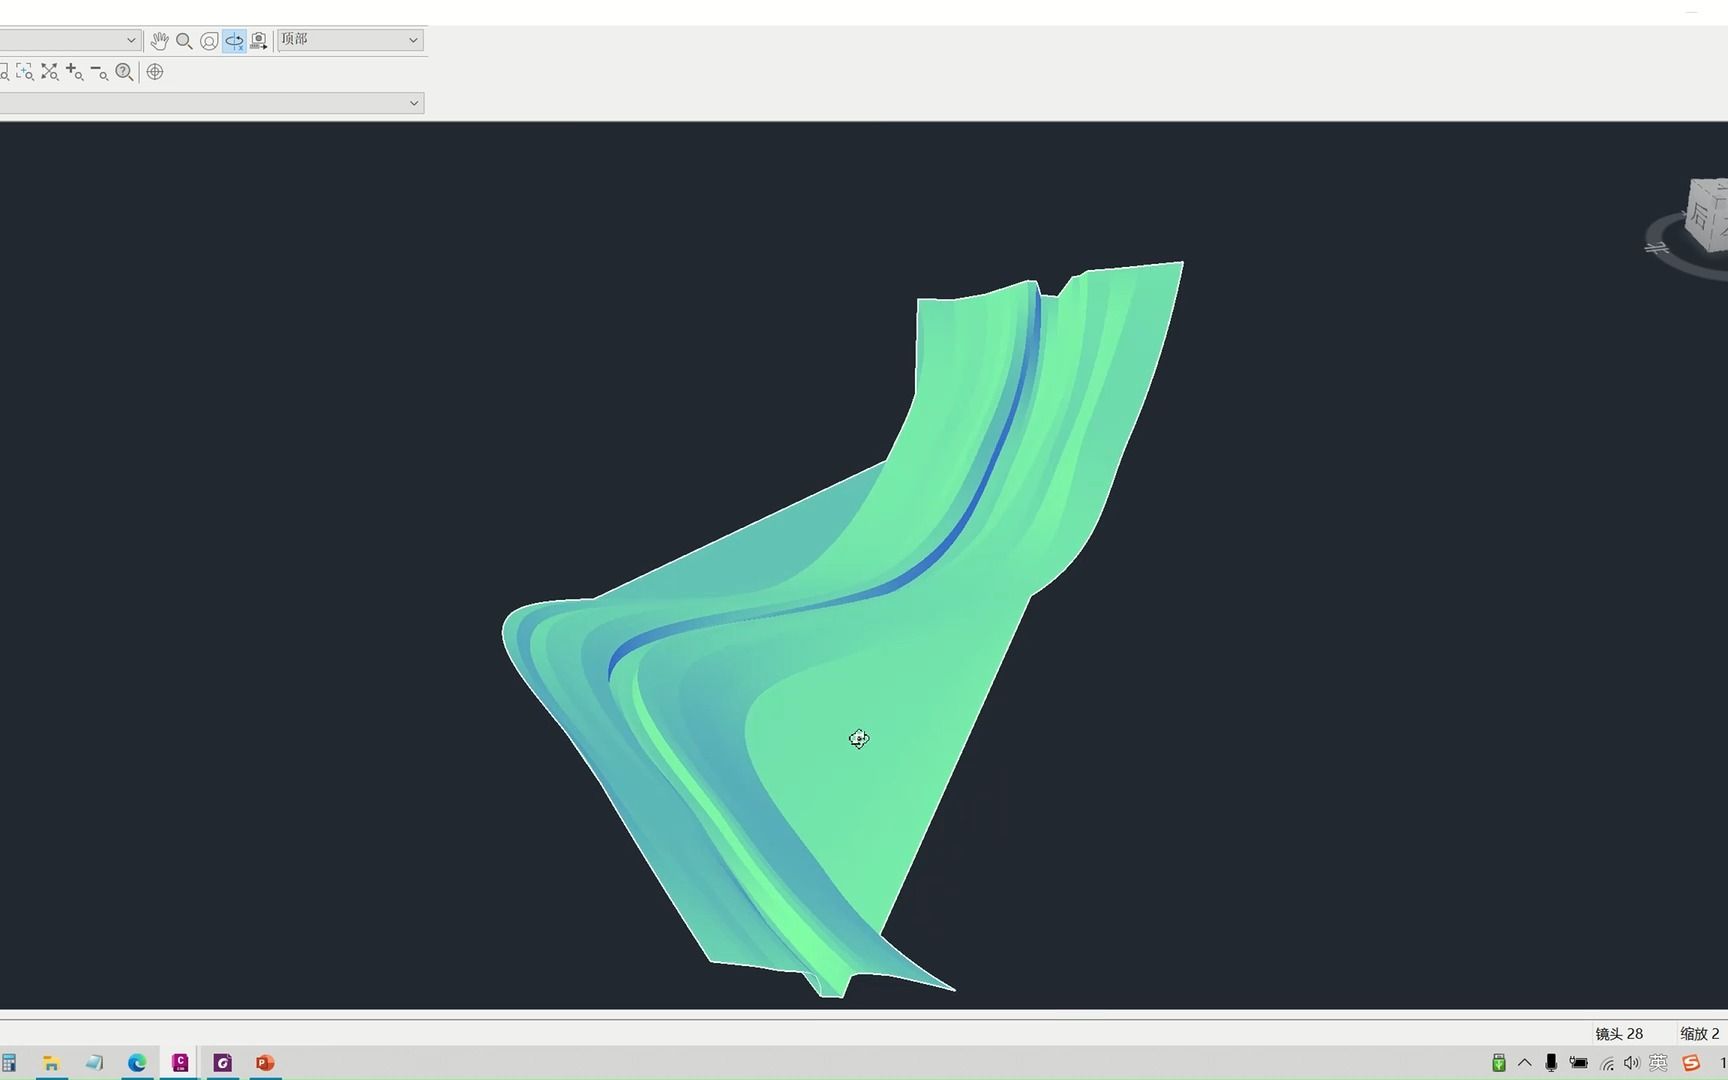Click the 缩放 2 status item
Viewport: 1728px width, 1080px height.
tap(1699, 1033)
